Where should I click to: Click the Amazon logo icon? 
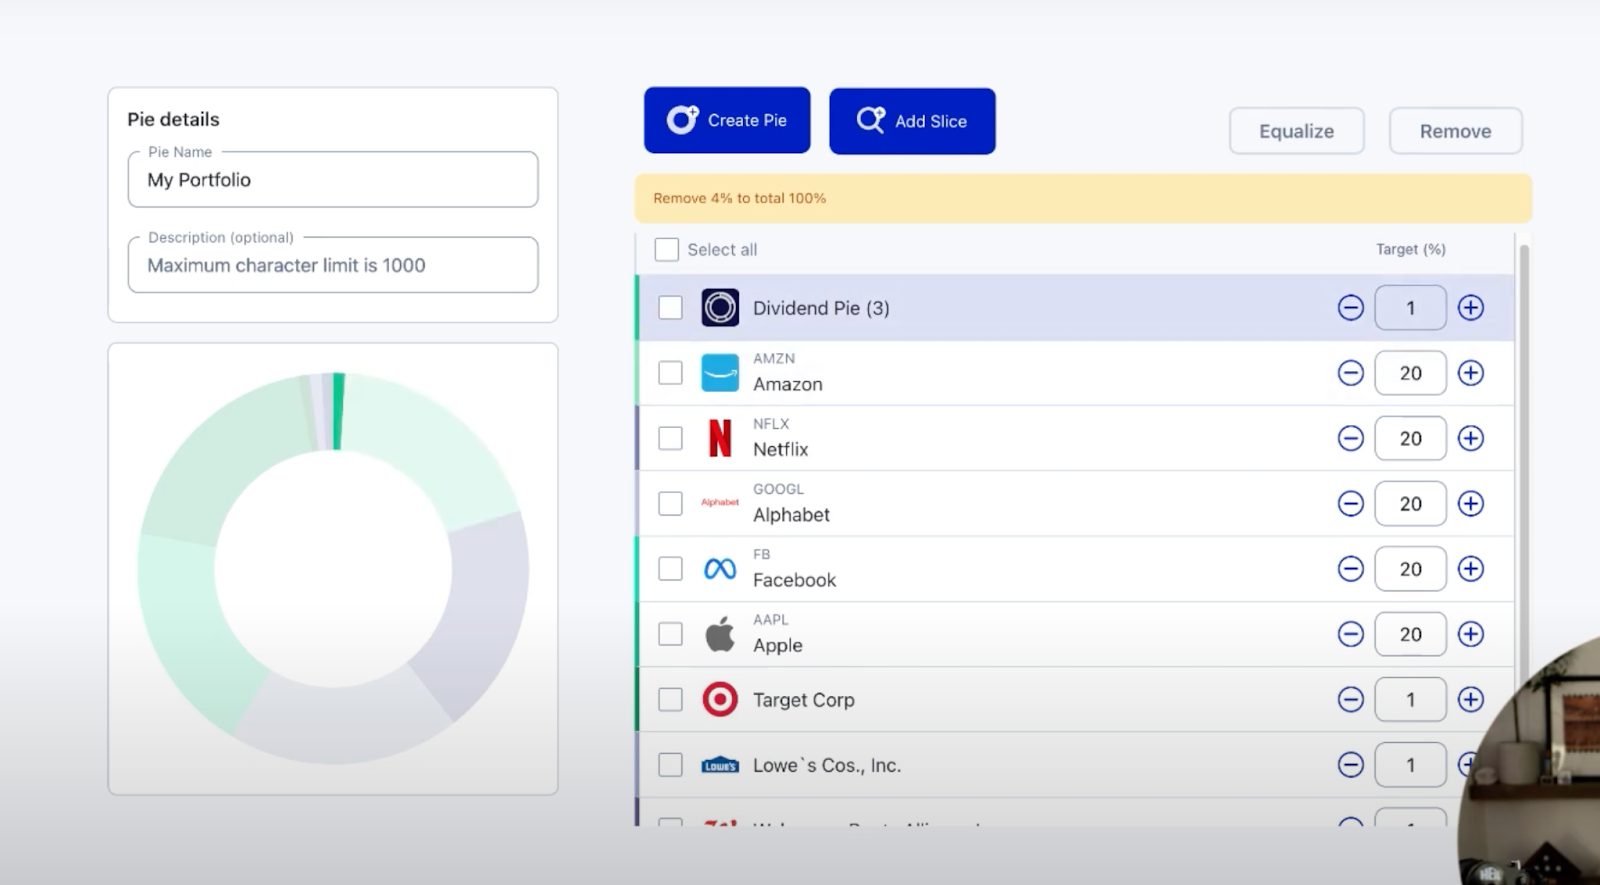click(x=720, y=373)
